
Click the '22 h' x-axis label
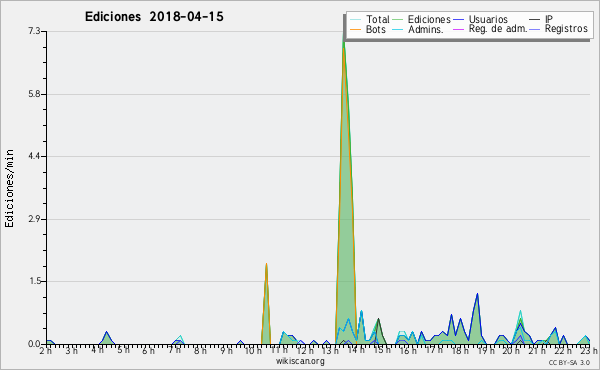[564, 350]
